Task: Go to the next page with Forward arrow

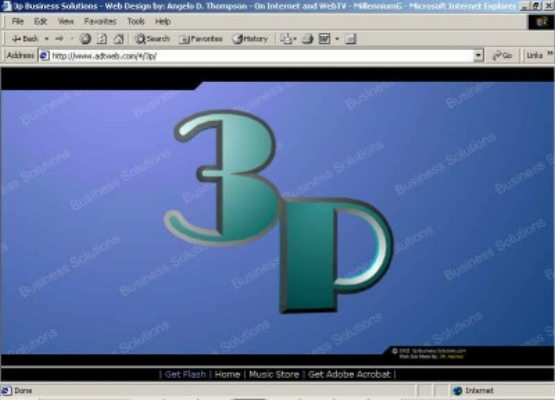Action: (59, 39)
